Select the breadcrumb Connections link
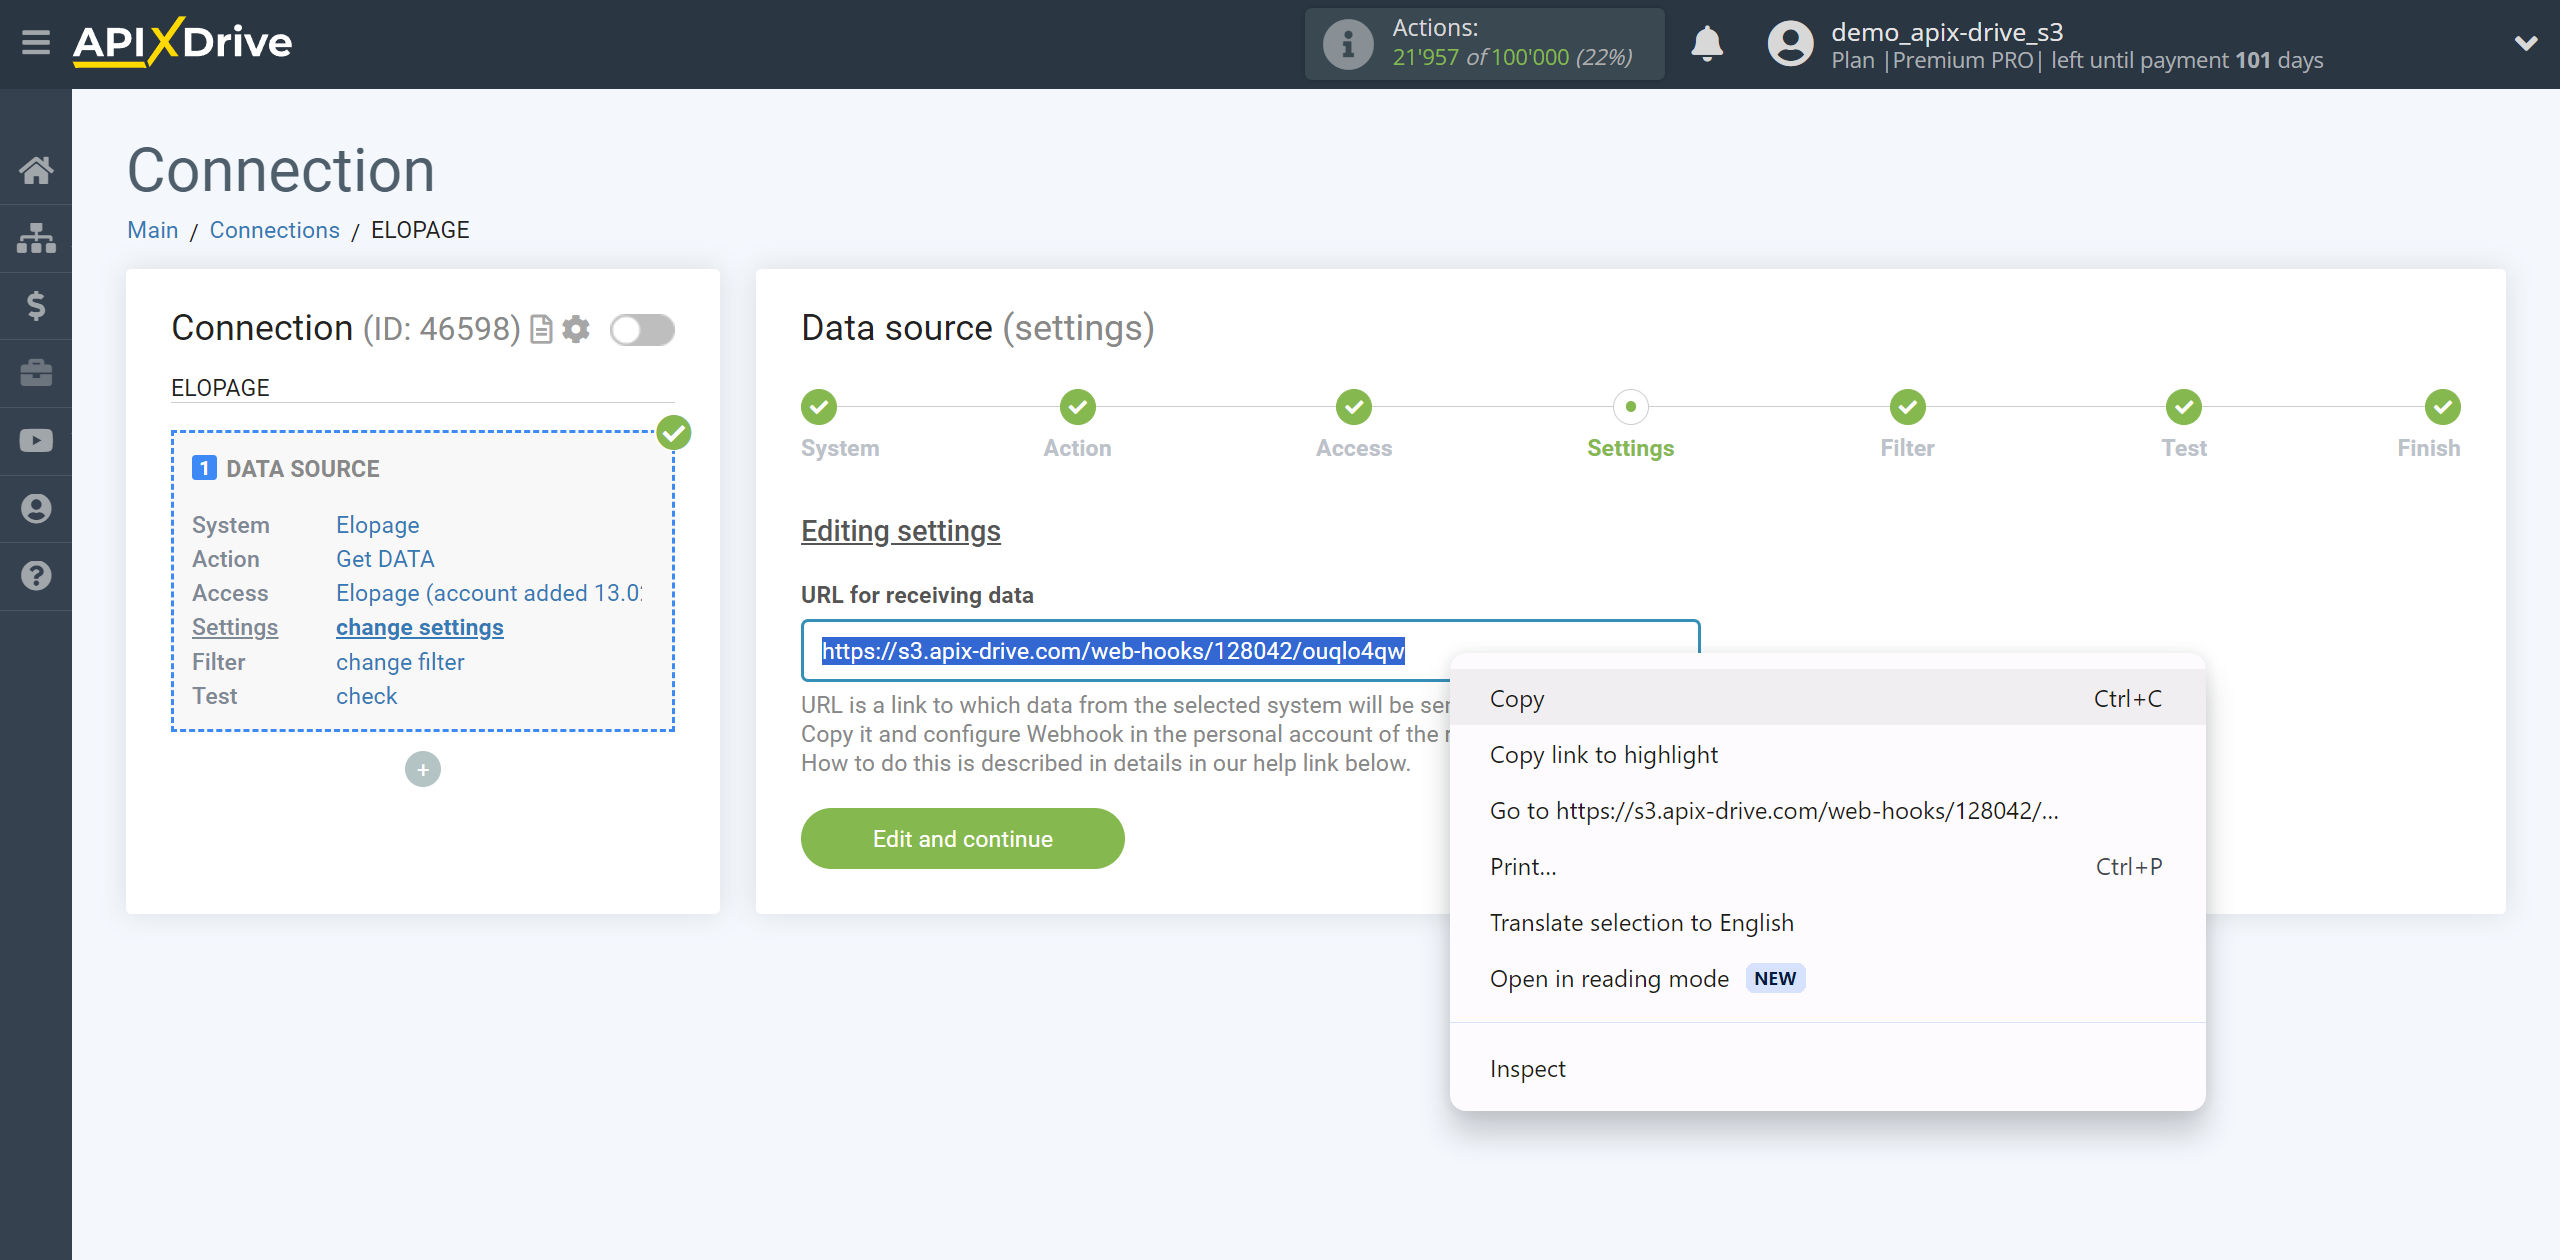The image size is (2560, 1260). pyautogui.click(x=276, y=230)
